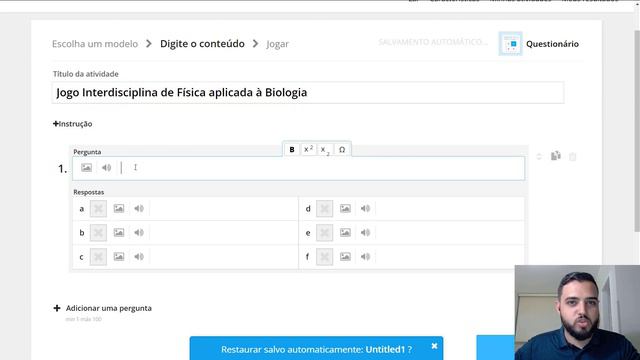640x360 pixels.
Task: Add image to answer d
Action: point(345,209)
